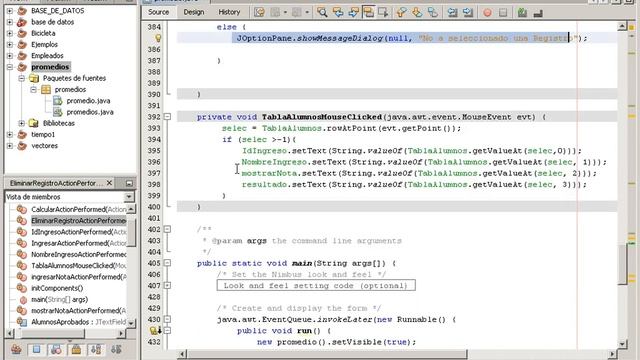Stop macro recording icon
The image size is (640, 360).
(x=503, y=13)
